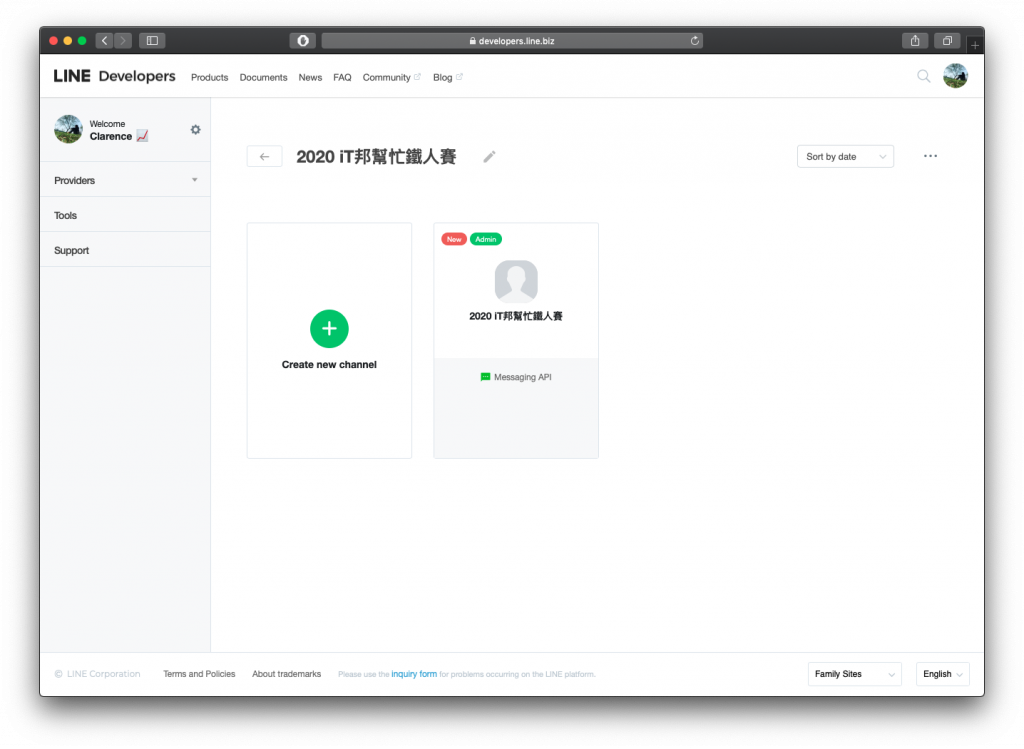
Task: Open the 2020 iT邦幫忙鐵人賽 channel card title
Action: pos(516,316)
